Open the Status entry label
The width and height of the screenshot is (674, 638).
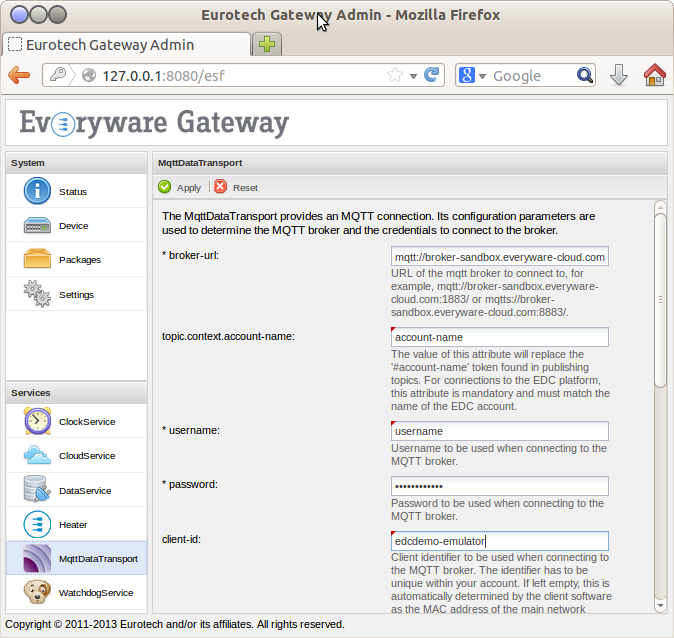[x=73, y=192]
